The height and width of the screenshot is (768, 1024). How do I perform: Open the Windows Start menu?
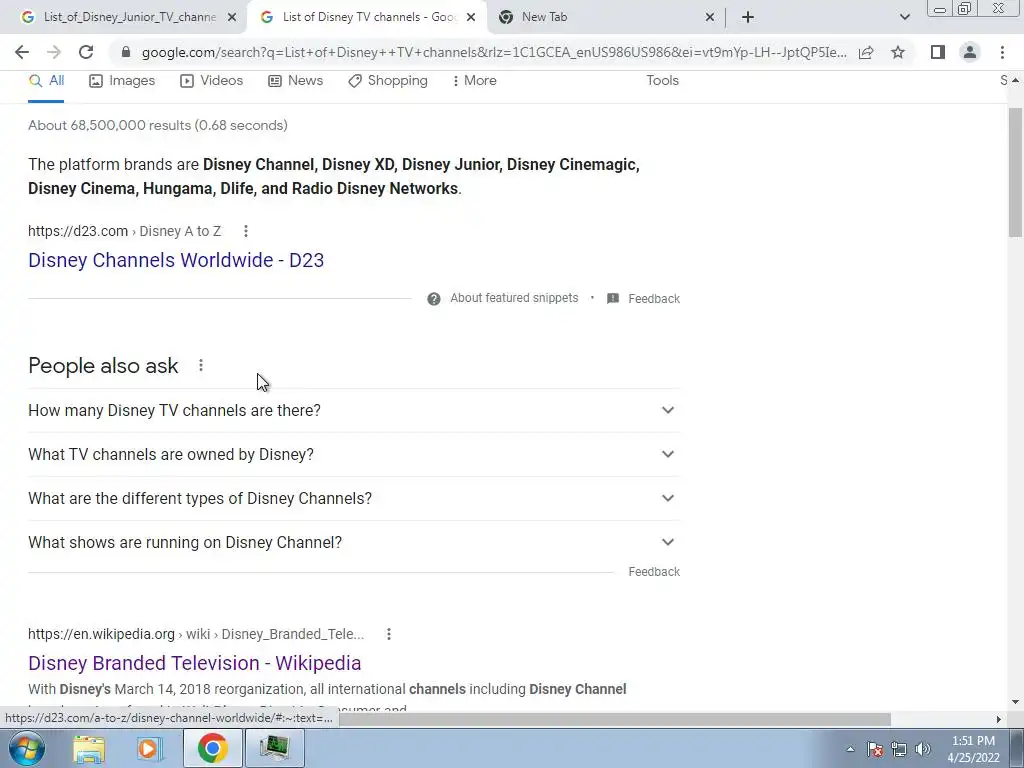point(27,748)
